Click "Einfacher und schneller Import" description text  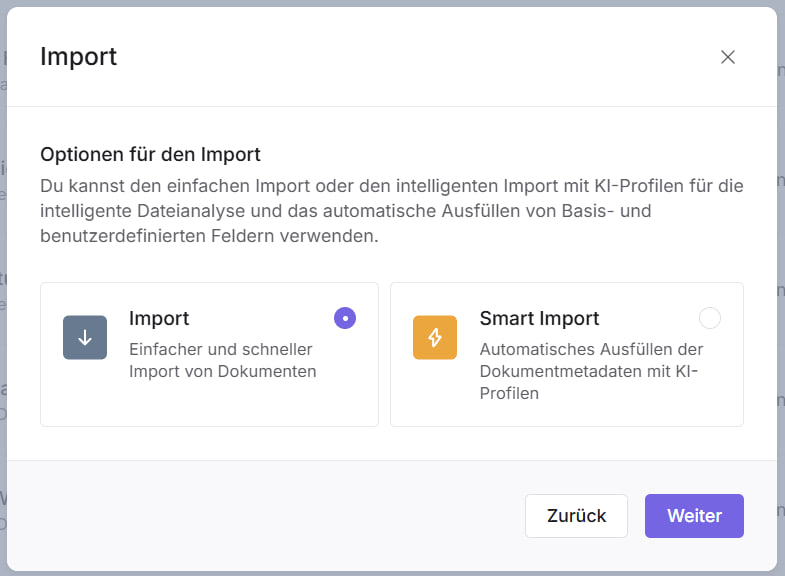coord(222,360)
